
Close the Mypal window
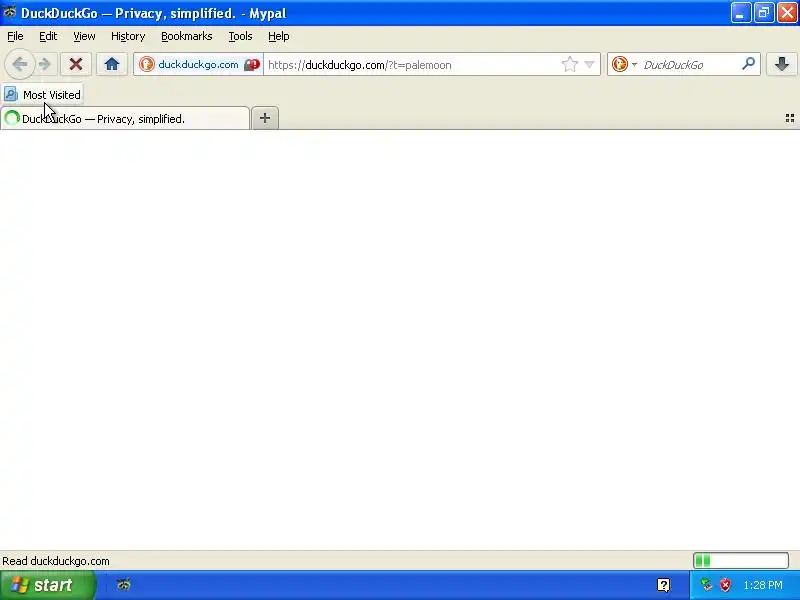(787, 13)
